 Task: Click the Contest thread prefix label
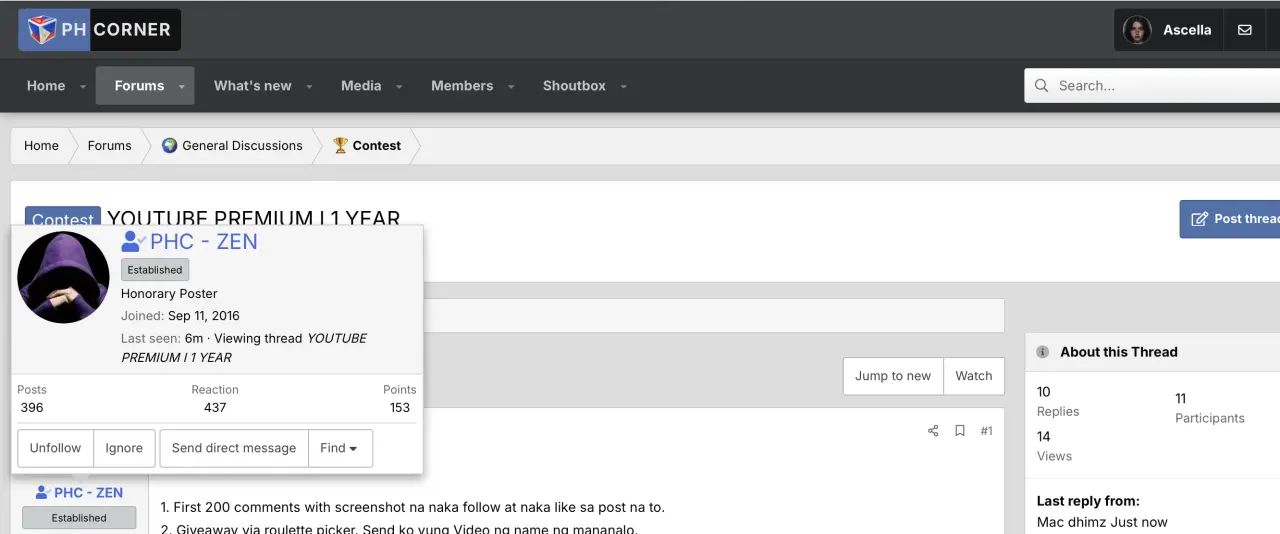click(x=63, y=219)
